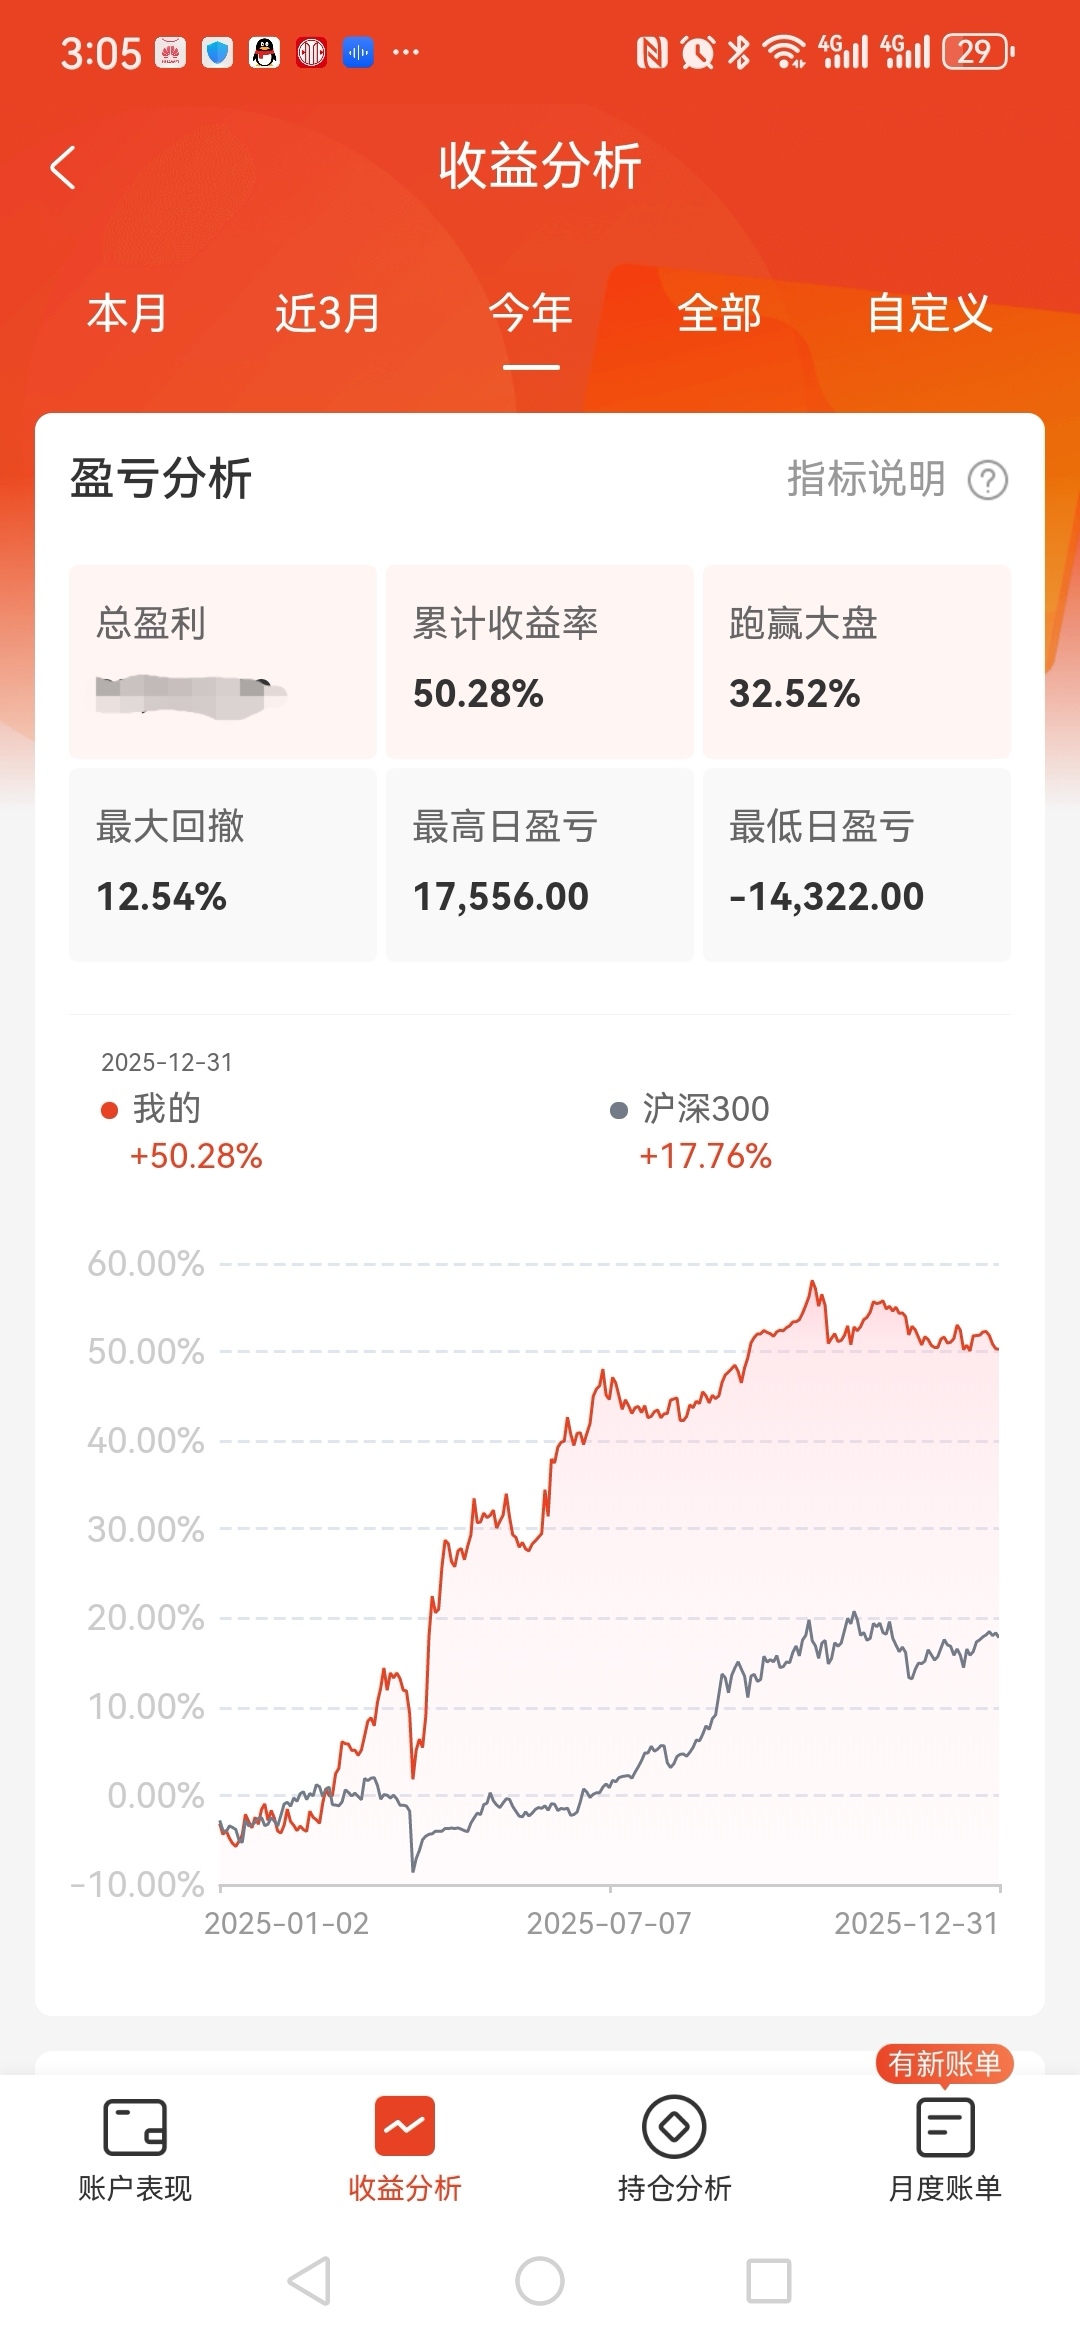The width and height of the screenshot is (1080, 2340).
Task: Toggle the 我的 legend series
Action: pos(166,1109)
